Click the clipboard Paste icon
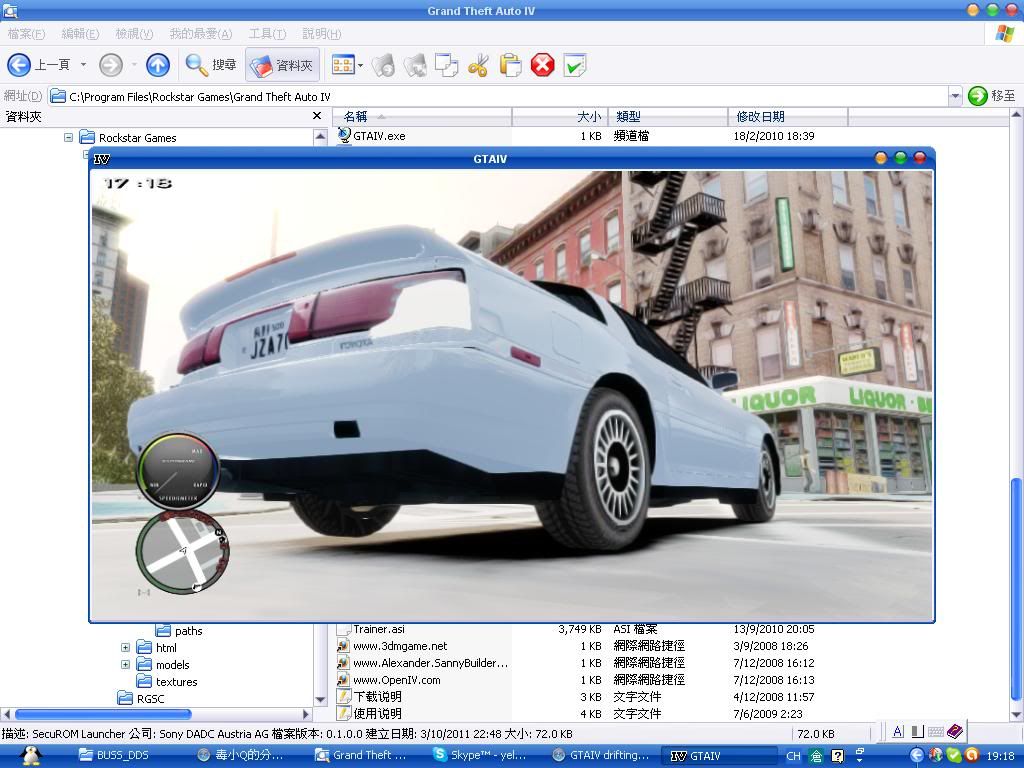 point(510,66)
